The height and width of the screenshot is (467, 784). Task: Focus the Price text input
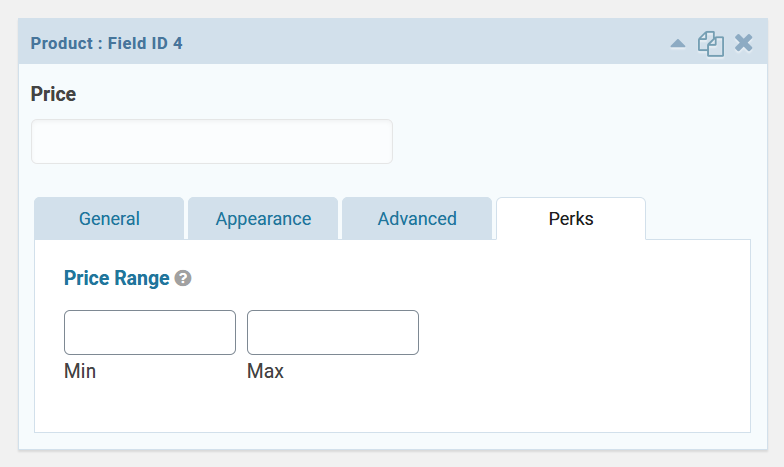tap(212, 142)
